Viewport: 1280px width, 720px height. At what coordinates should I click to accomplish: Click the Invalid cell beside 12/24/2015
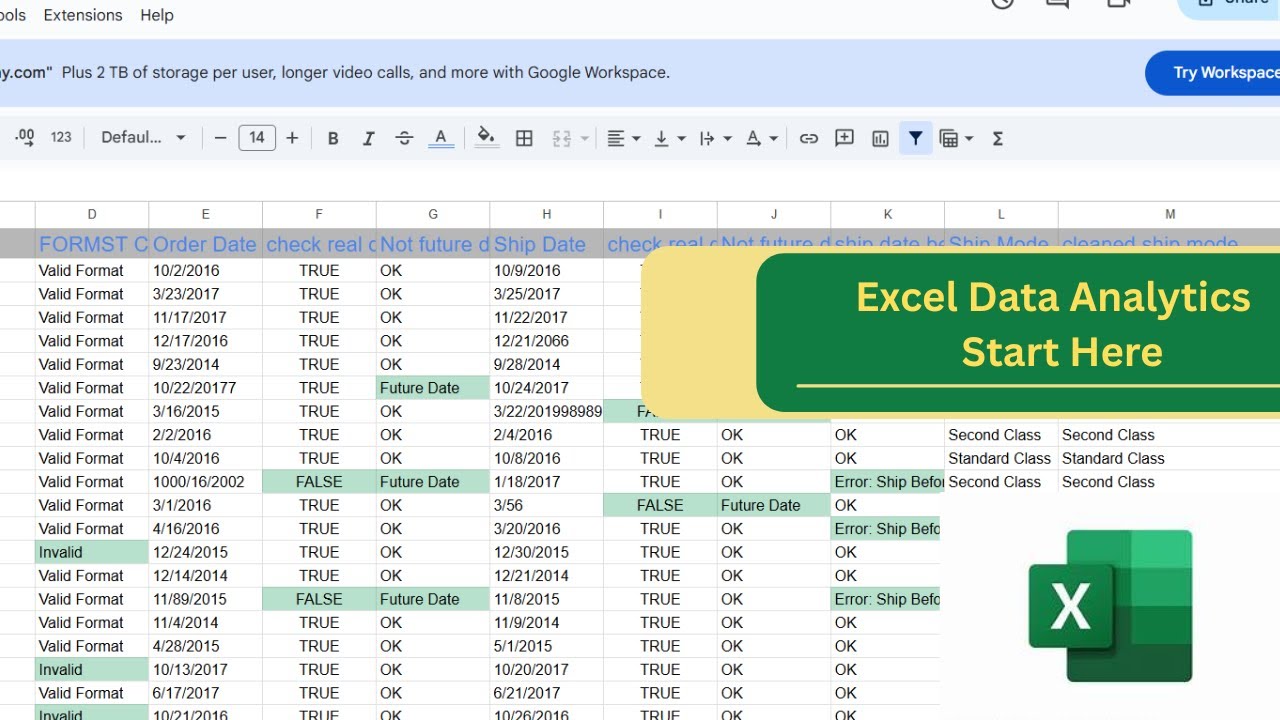[92, 552]
